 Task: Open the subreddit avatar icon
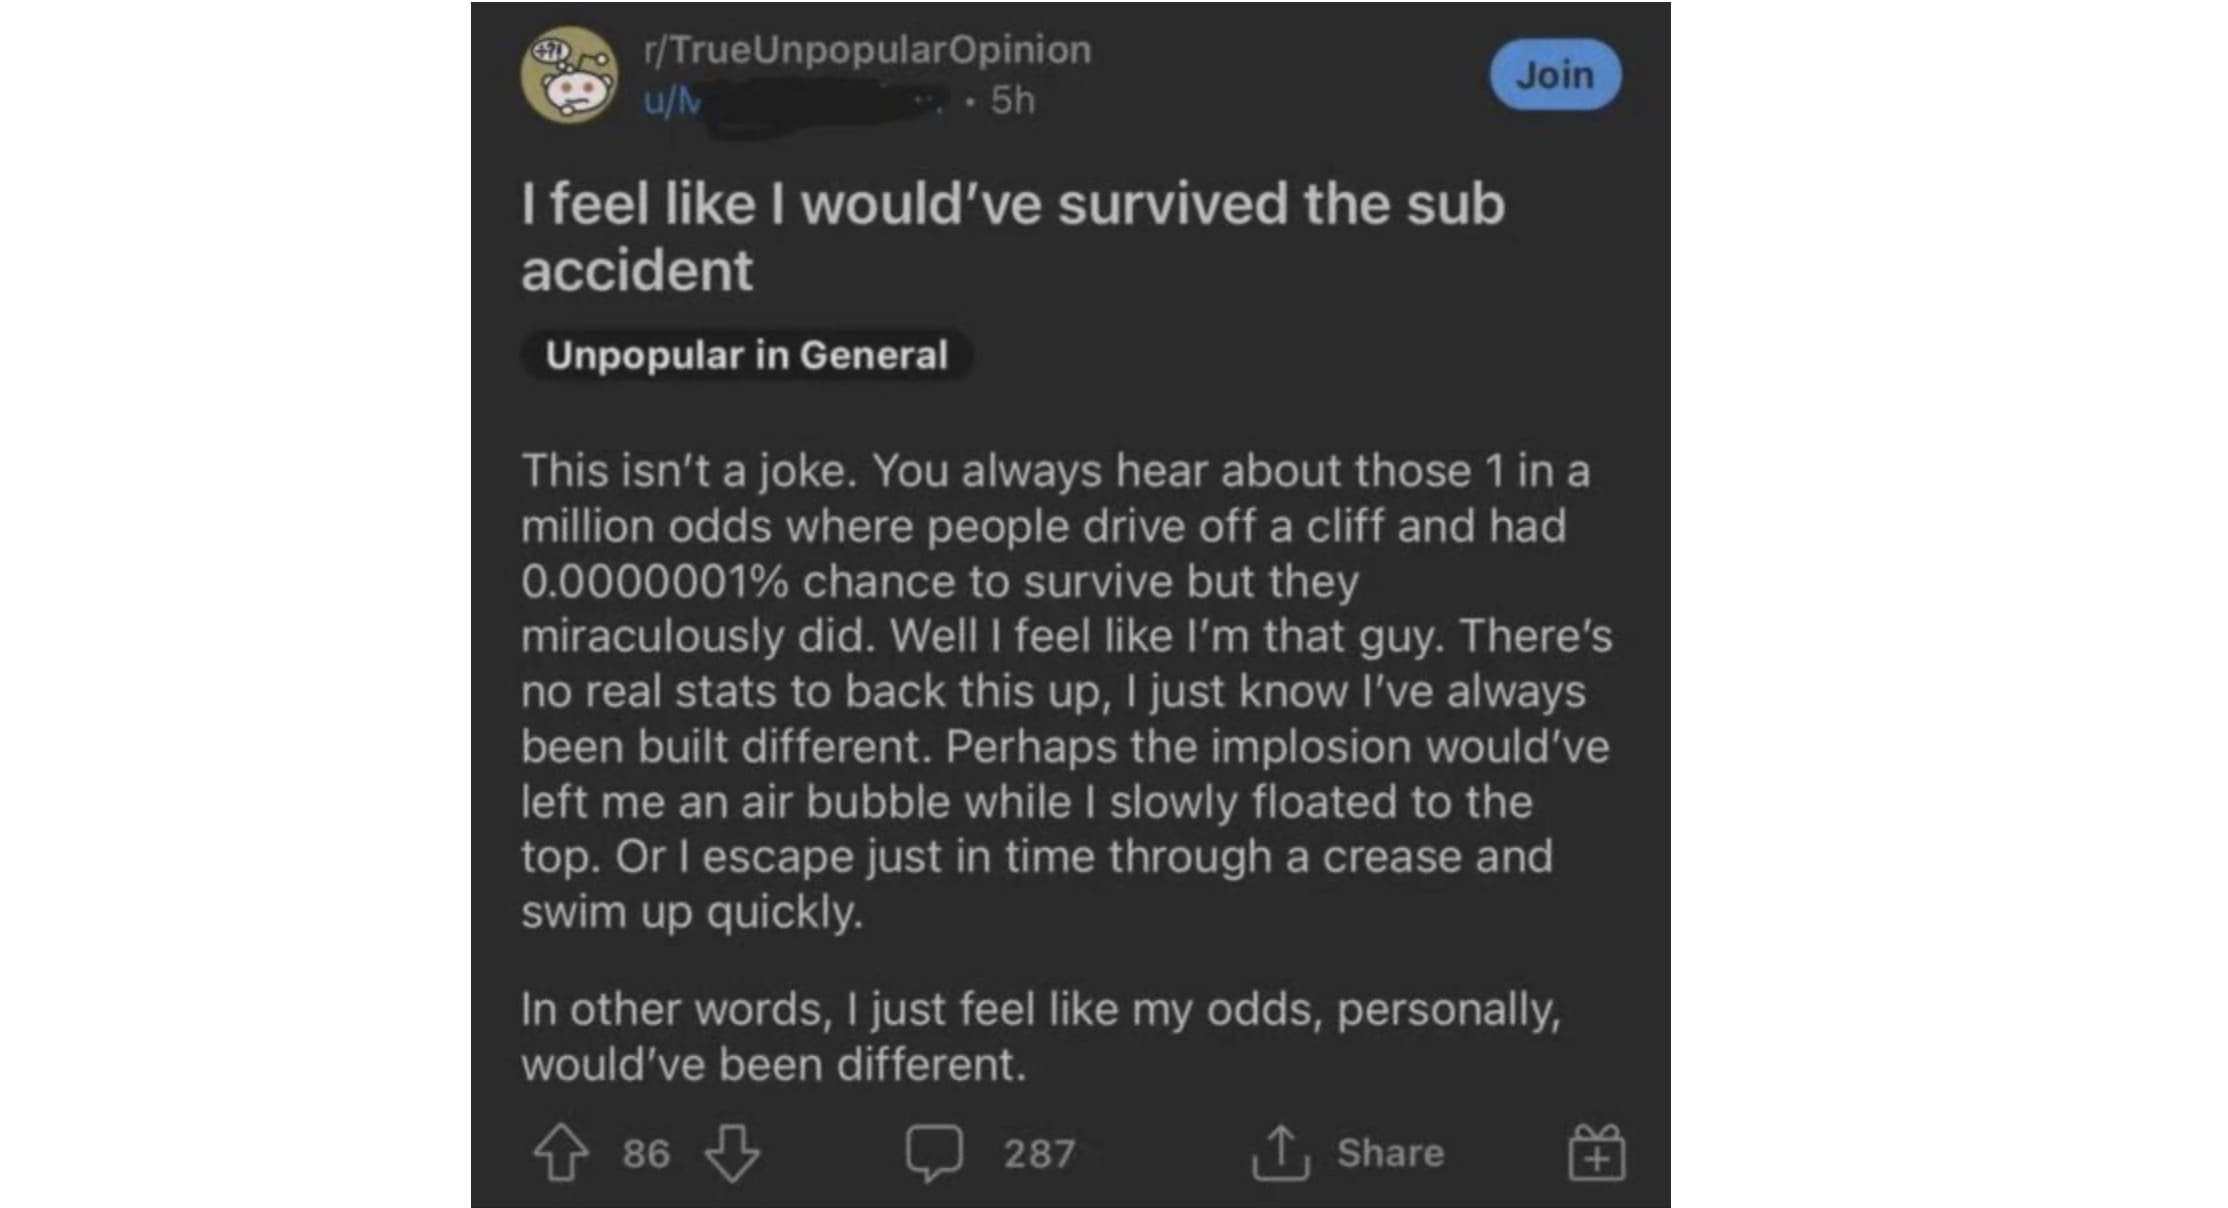click(569, 75)
